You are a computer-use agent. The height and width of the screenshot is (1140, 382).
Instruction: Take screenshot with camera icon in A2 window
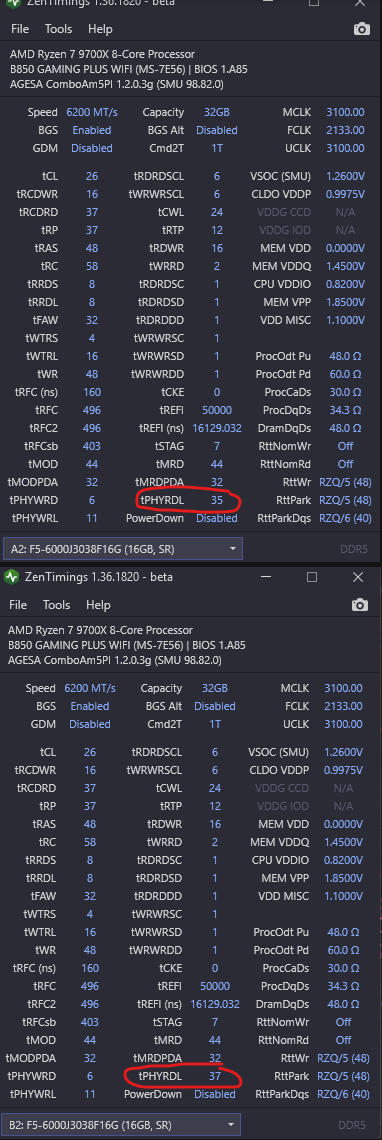[x=361, y=29]
